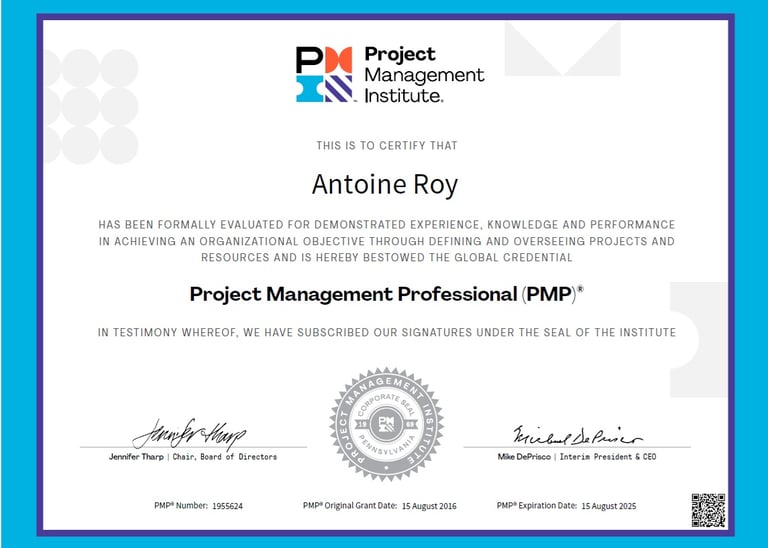Click the PMI colorful logo emblem
This screenshot has width=768, height=548.
324,74
